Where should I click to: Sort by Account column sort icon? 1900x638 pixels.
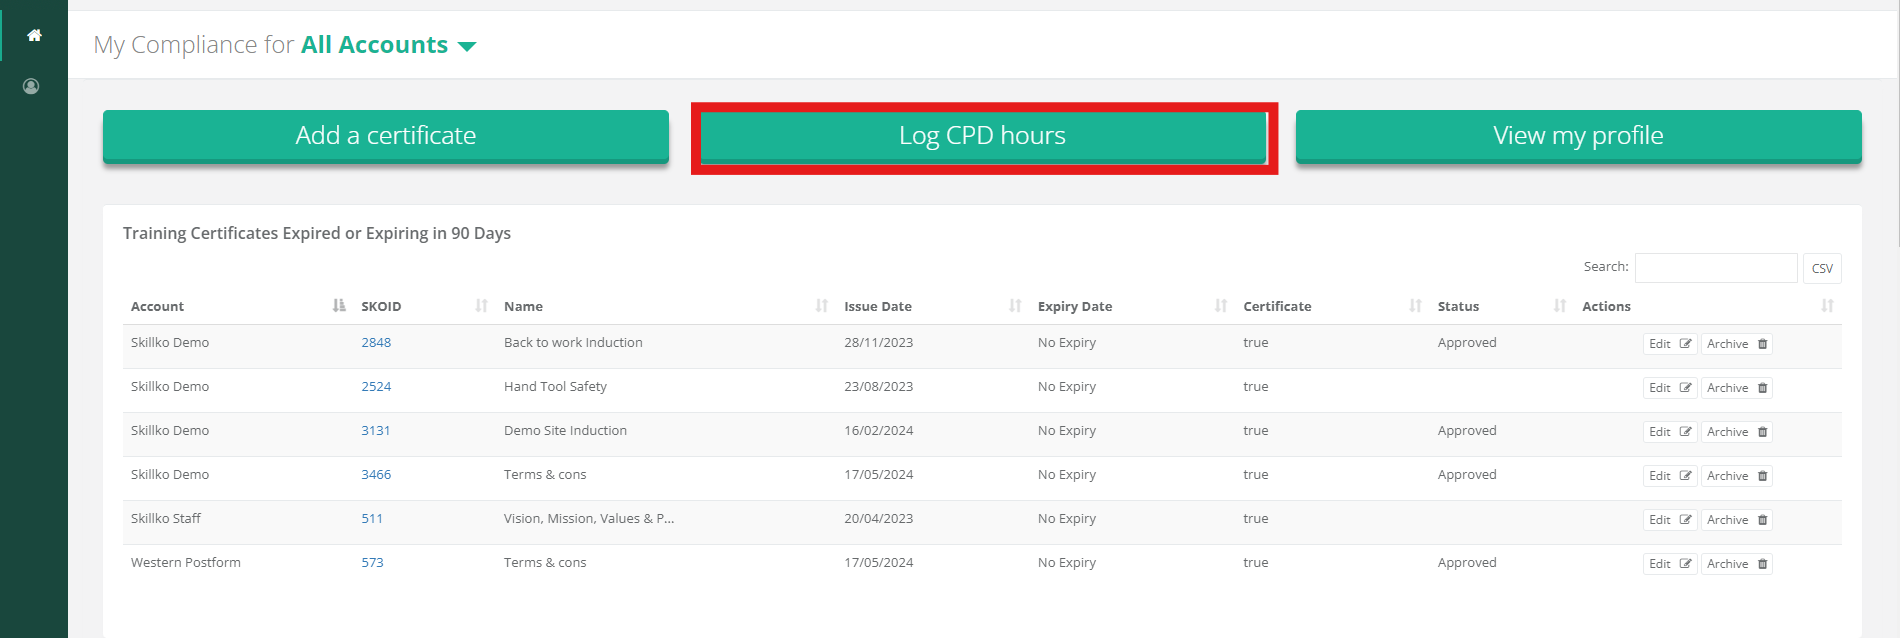tap(339, 306)
